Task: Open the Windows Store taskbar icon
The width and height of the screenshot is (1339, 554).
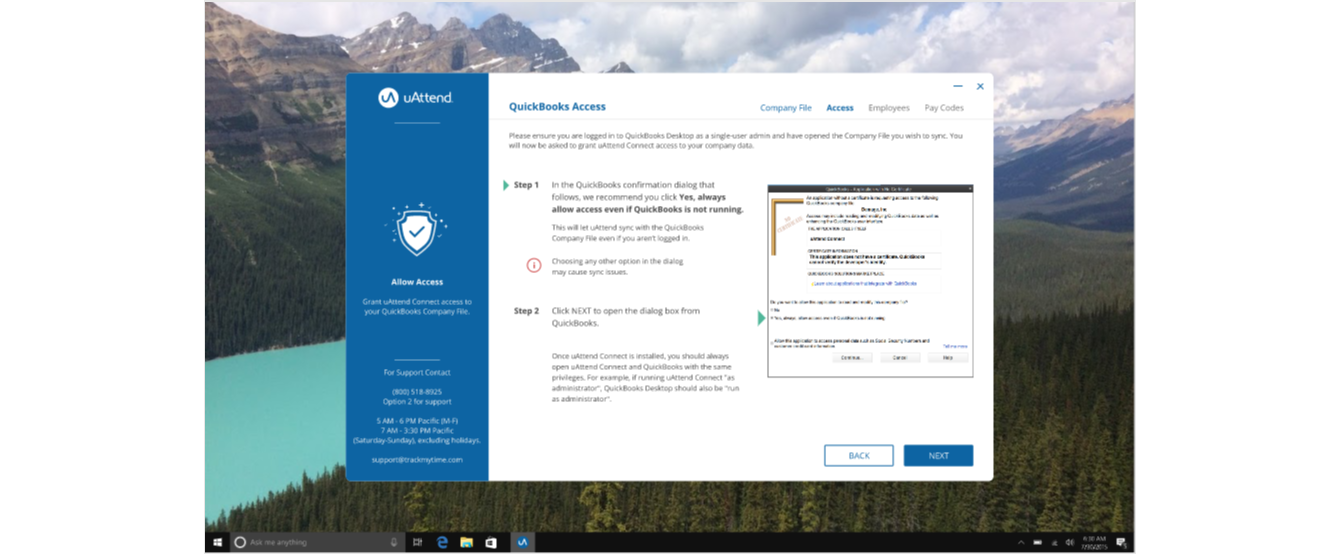Action: tap(491, 542)
